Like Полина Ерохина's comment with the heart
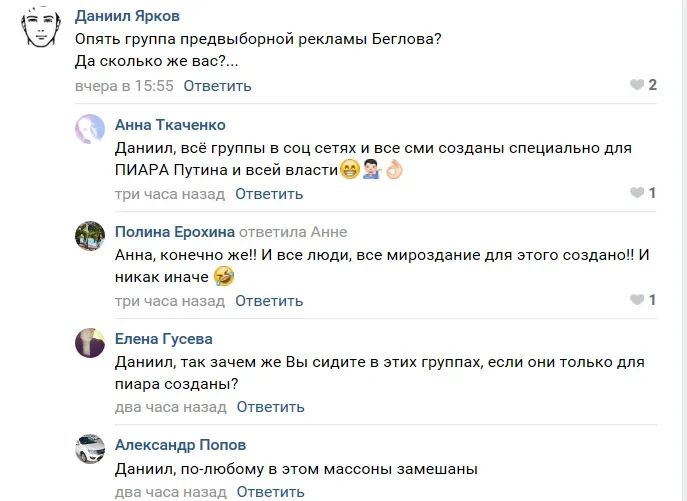The width and height of the screenshot is (687, 501). click(x=636, y=300)
